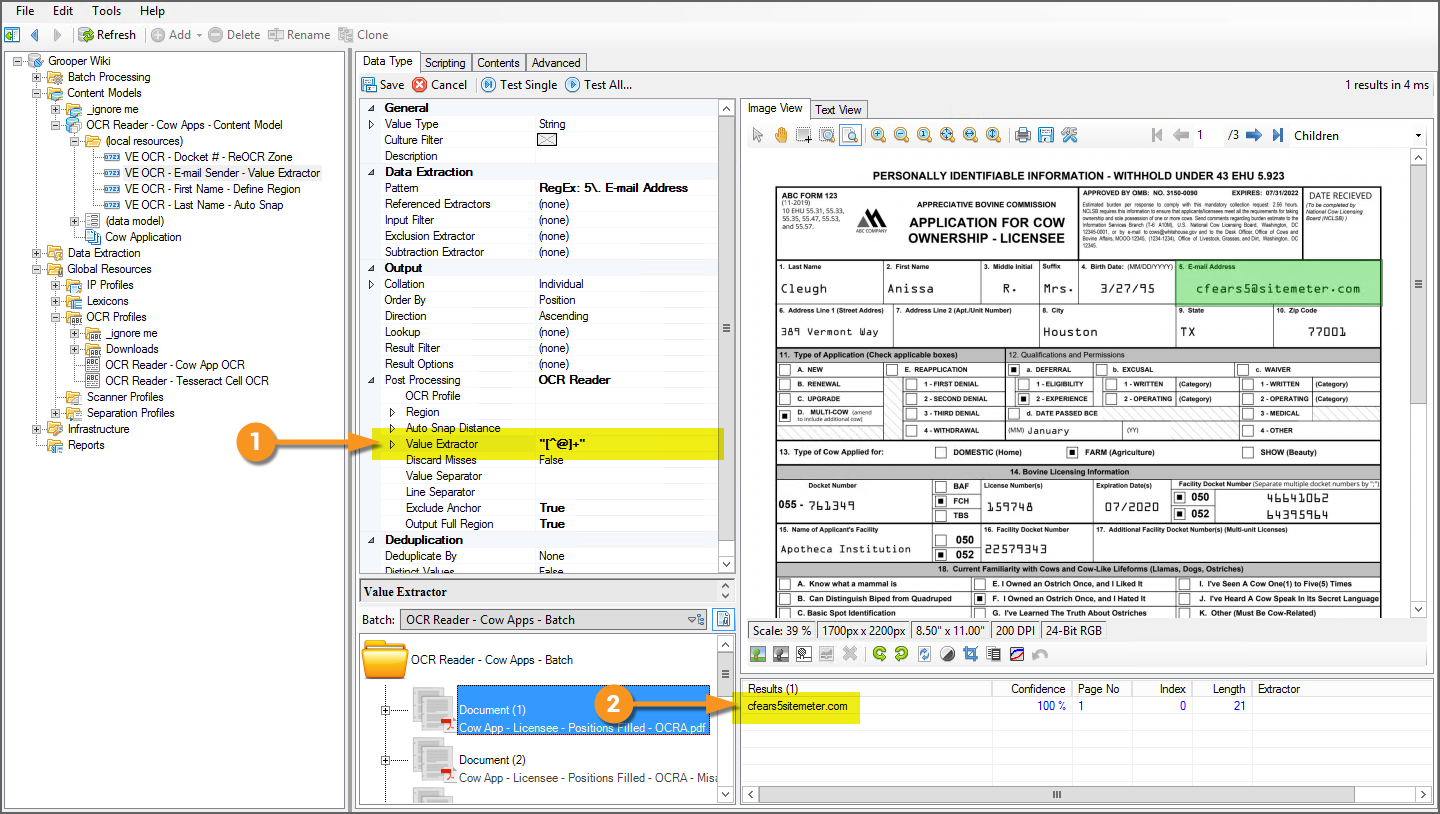Screen dimensions: 1440x814
Task: Click the save image floppy disk icon
Action: pyautogui.click(x=1045, y=135)
